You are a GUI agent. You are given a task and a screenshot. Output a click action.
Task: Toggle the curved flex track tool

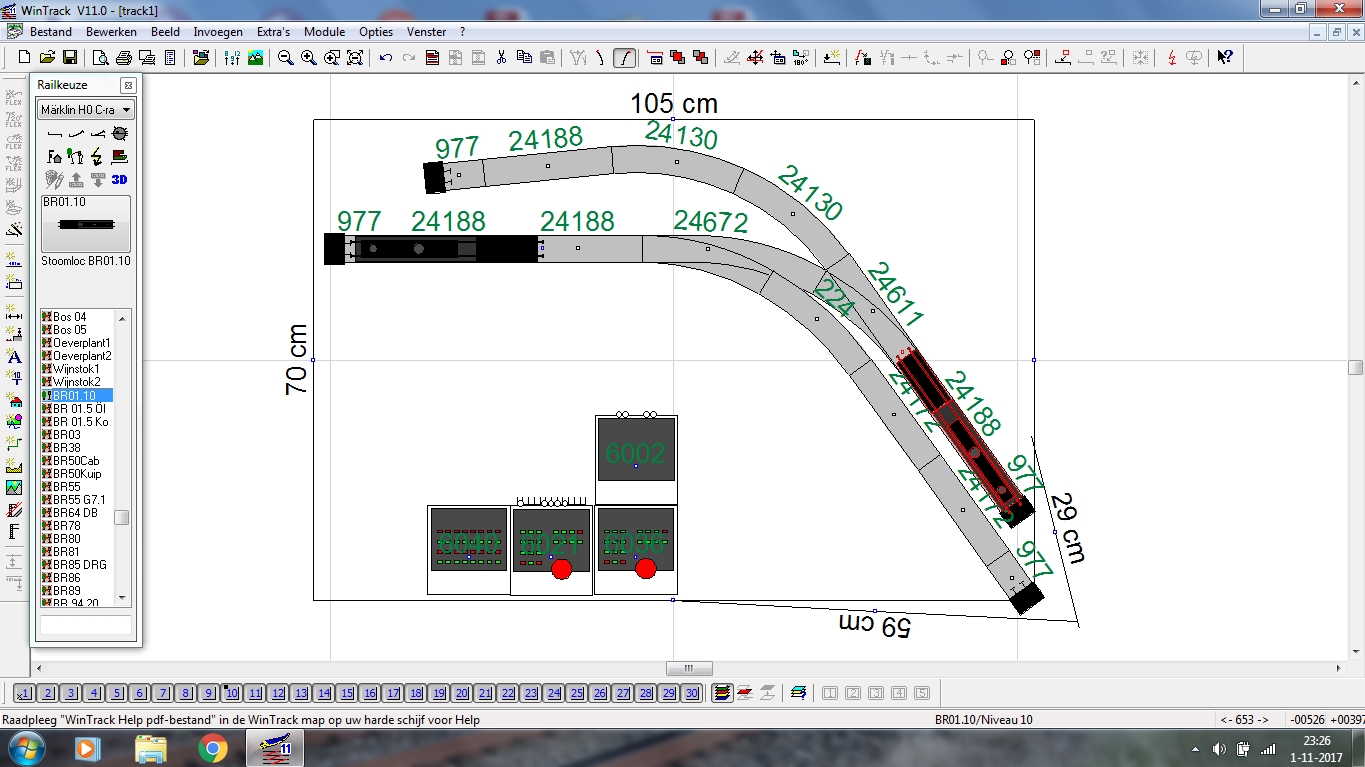624,58
